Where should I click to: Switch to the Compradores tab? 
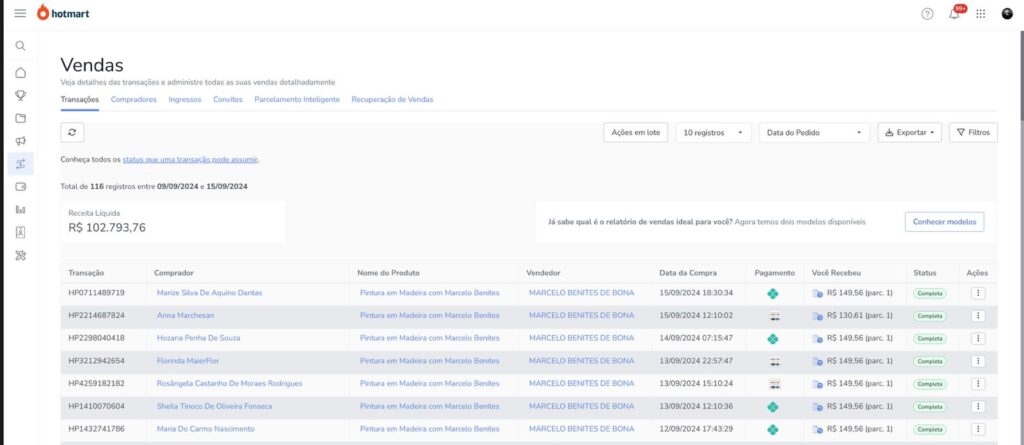134,99
